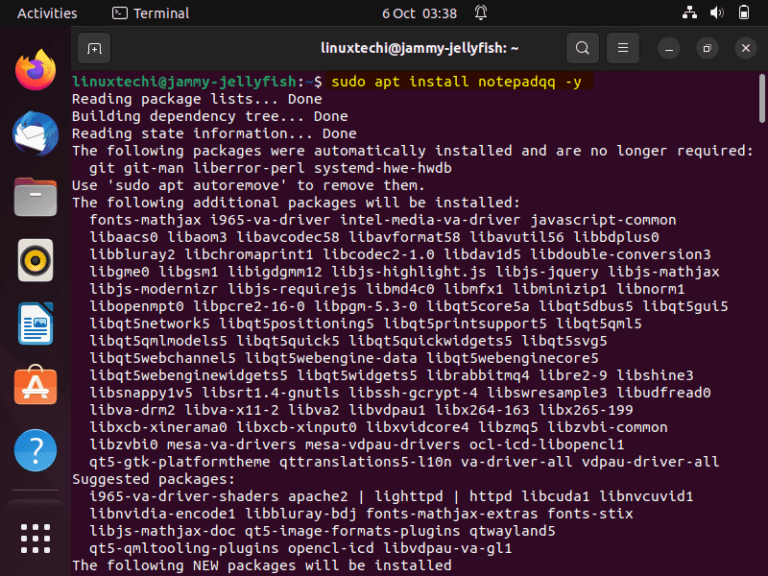The height and width of the screenshot is (576, 768).
Task: Open Ubuntu Software from the dock
Action: (x=35, y=385)
